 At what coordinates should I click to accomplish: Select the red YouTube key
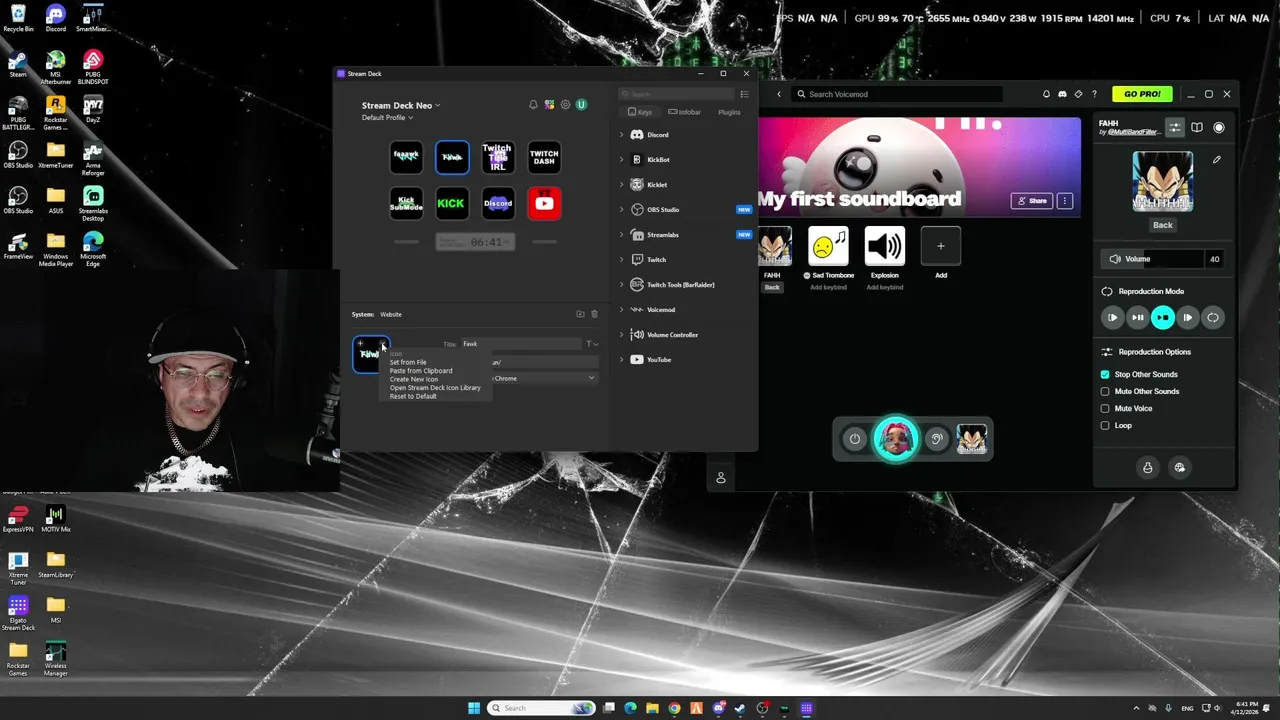[544, 203]
